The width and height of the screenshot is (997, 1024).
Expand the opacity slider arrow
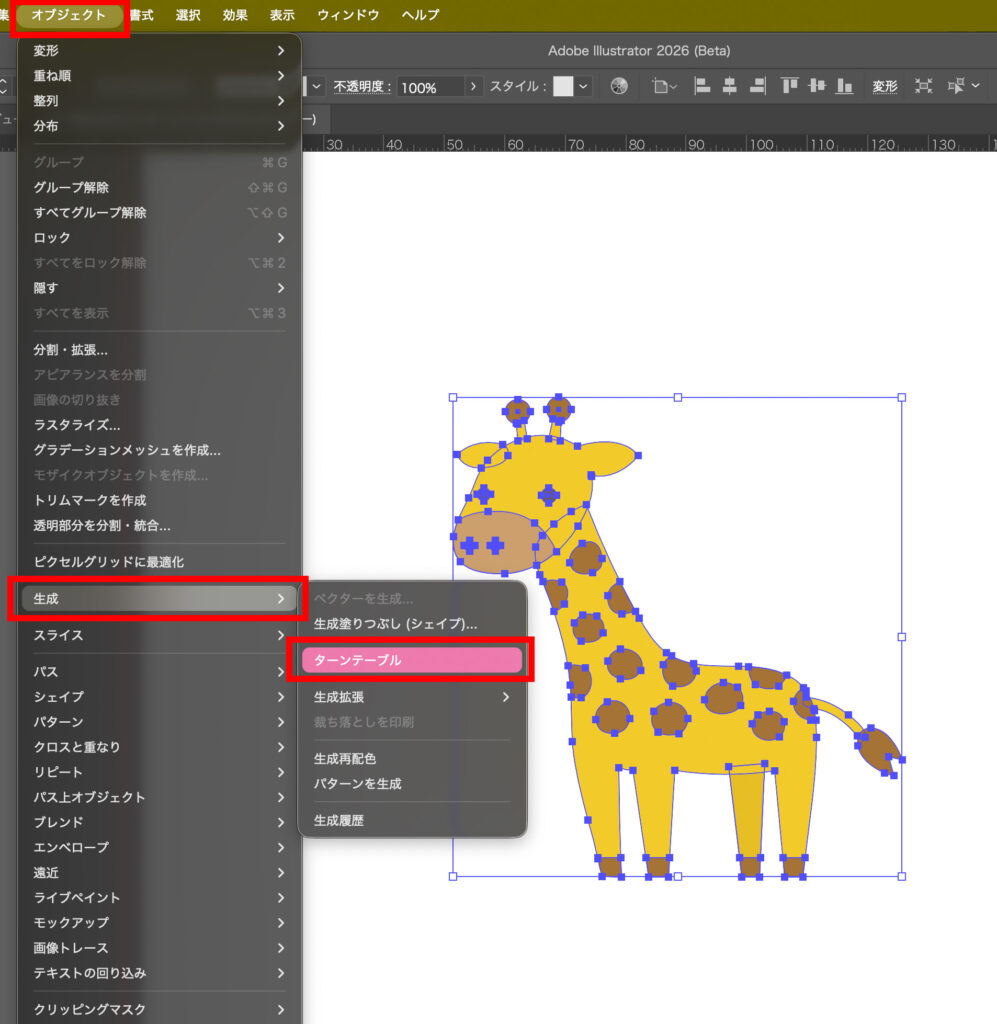pos(474,87)
